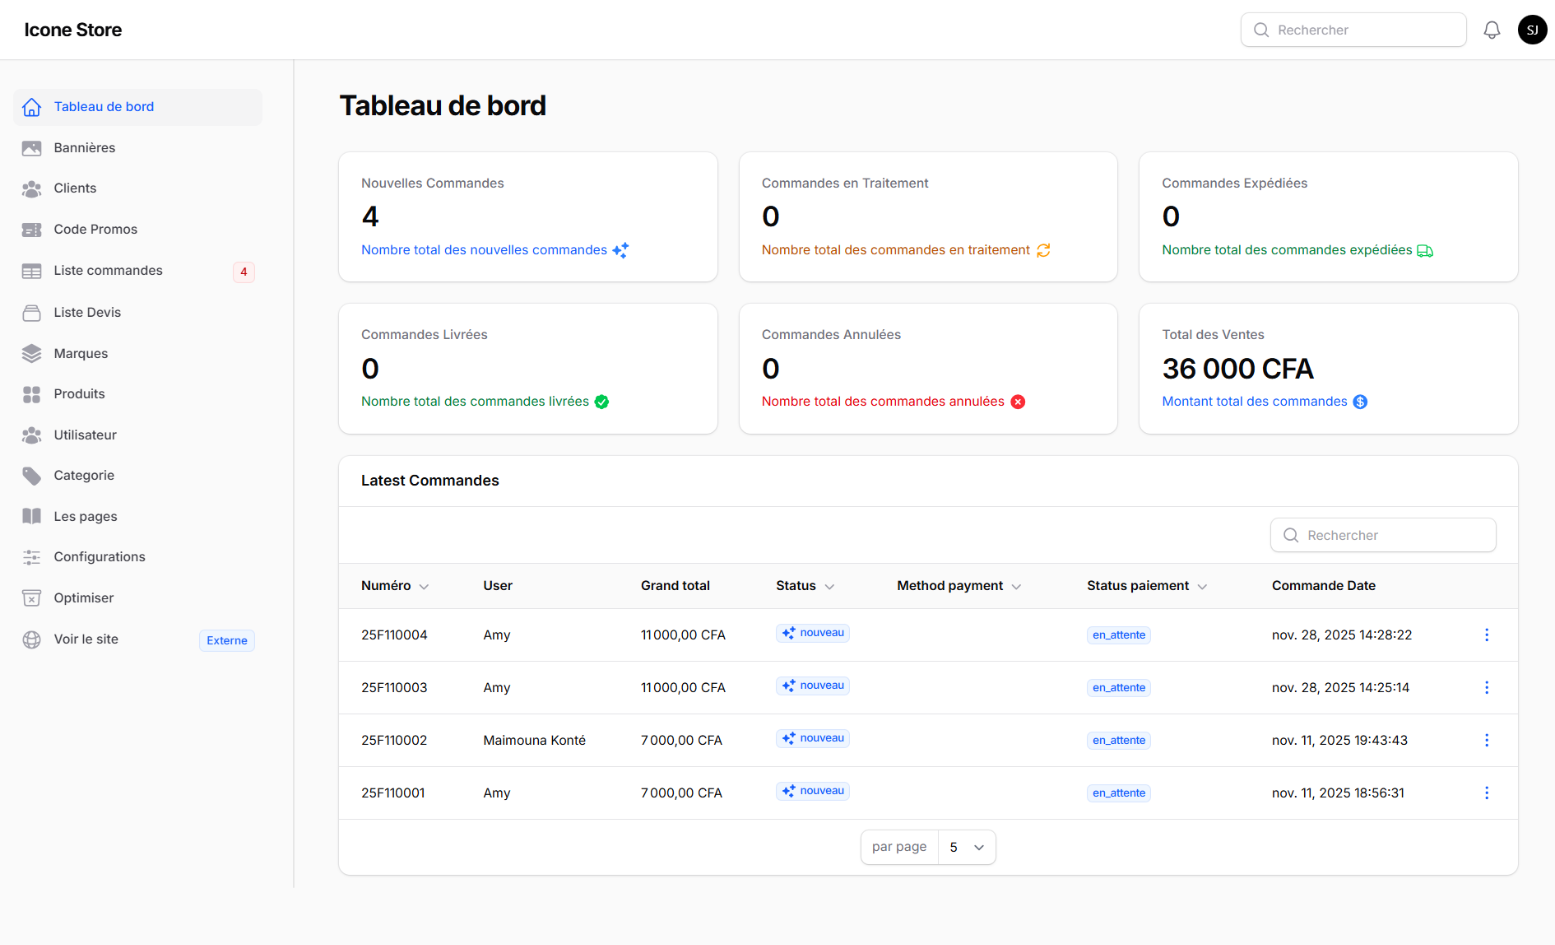The height and width of the screenshot is (945, 1555).
Task: Click the Icone Store logo link
Action: 73,30
